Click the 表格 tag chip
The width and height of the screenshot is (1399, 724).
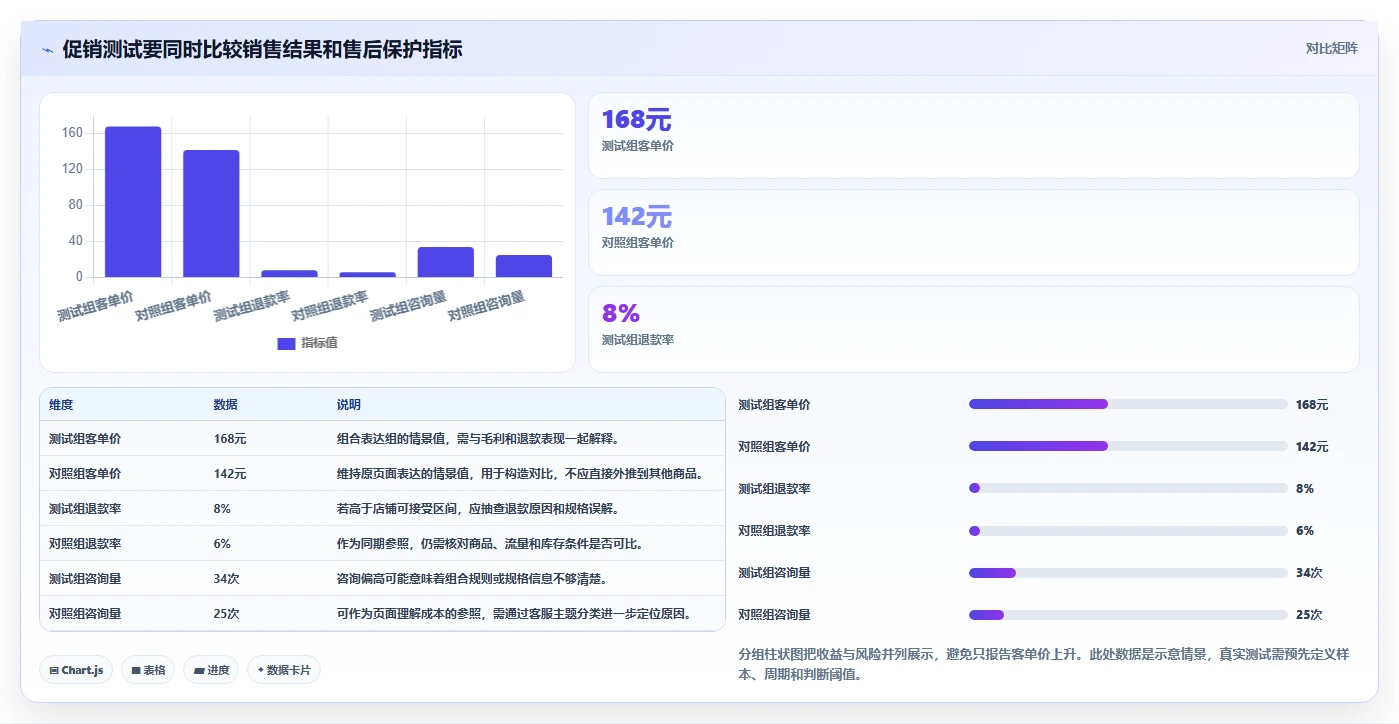pyautogui.click(x=148, y=670)
